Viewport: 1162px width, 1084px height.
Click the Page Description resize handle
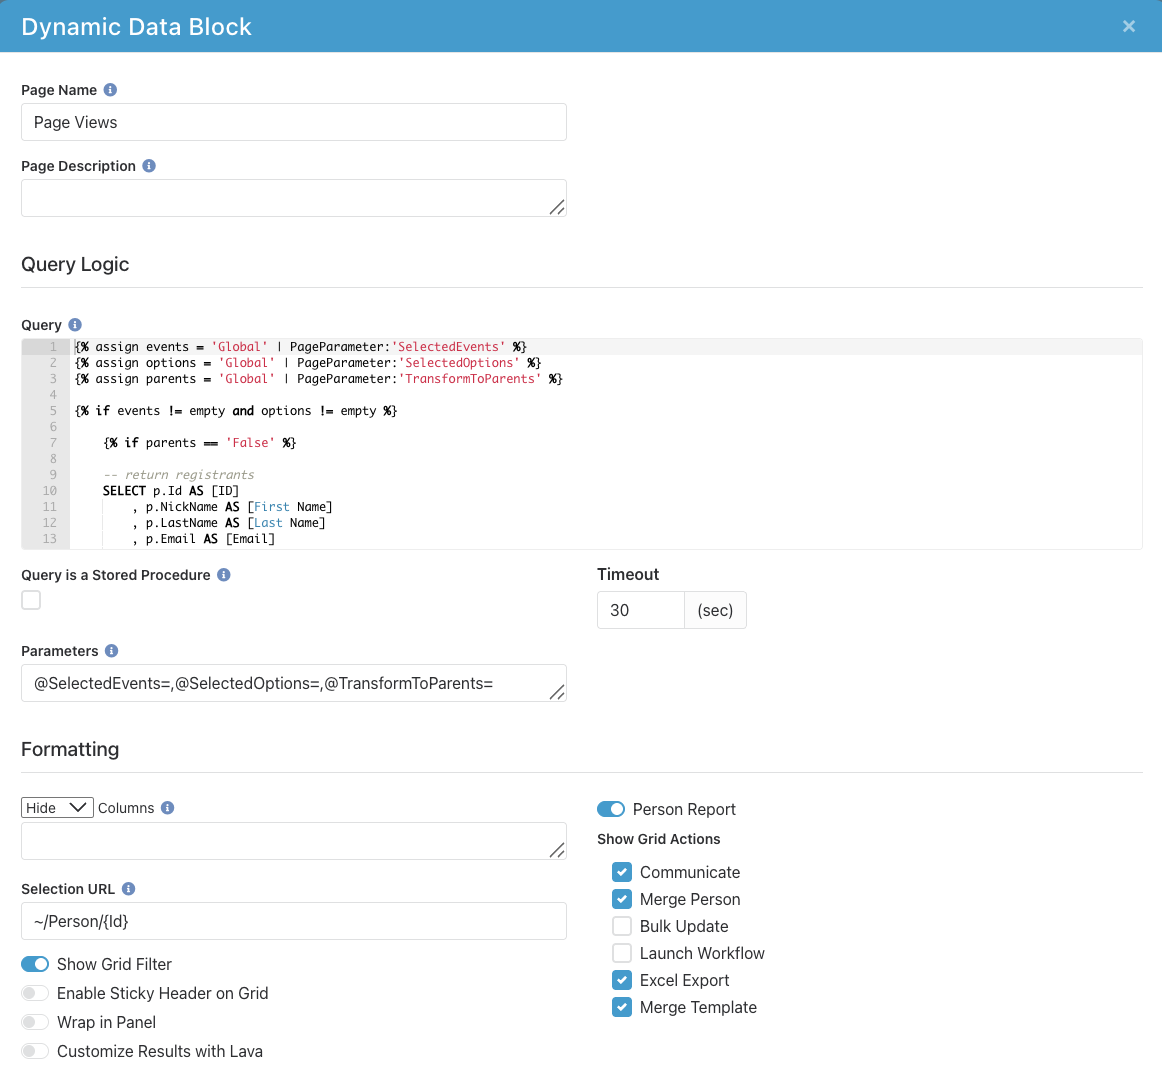point(557,207)
